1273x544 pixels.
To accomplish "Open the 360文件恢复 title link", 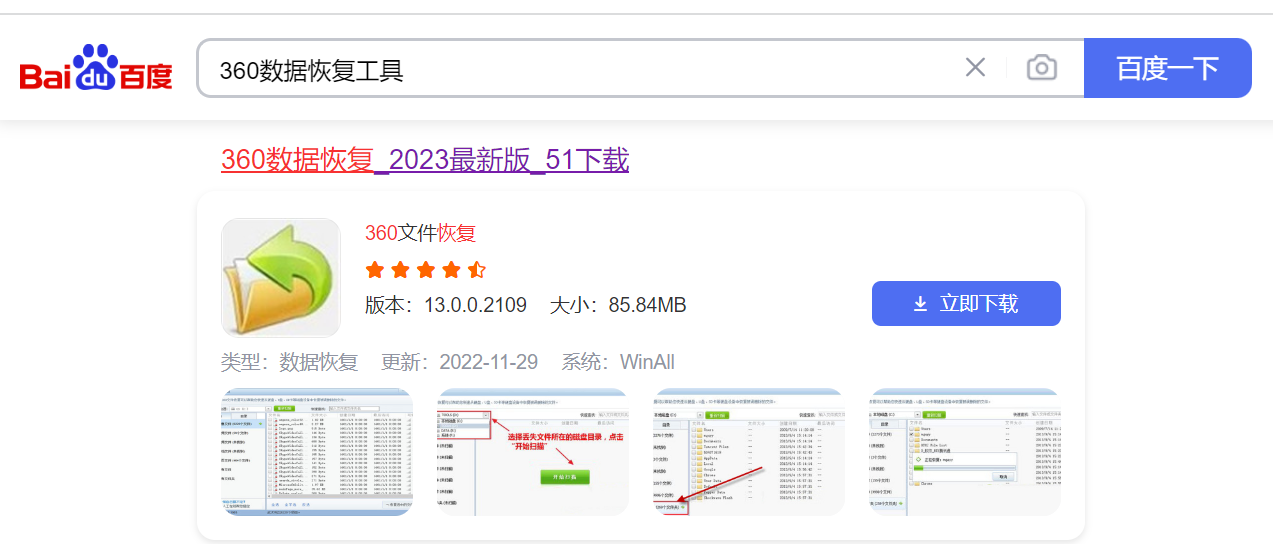I will [420, 233].
